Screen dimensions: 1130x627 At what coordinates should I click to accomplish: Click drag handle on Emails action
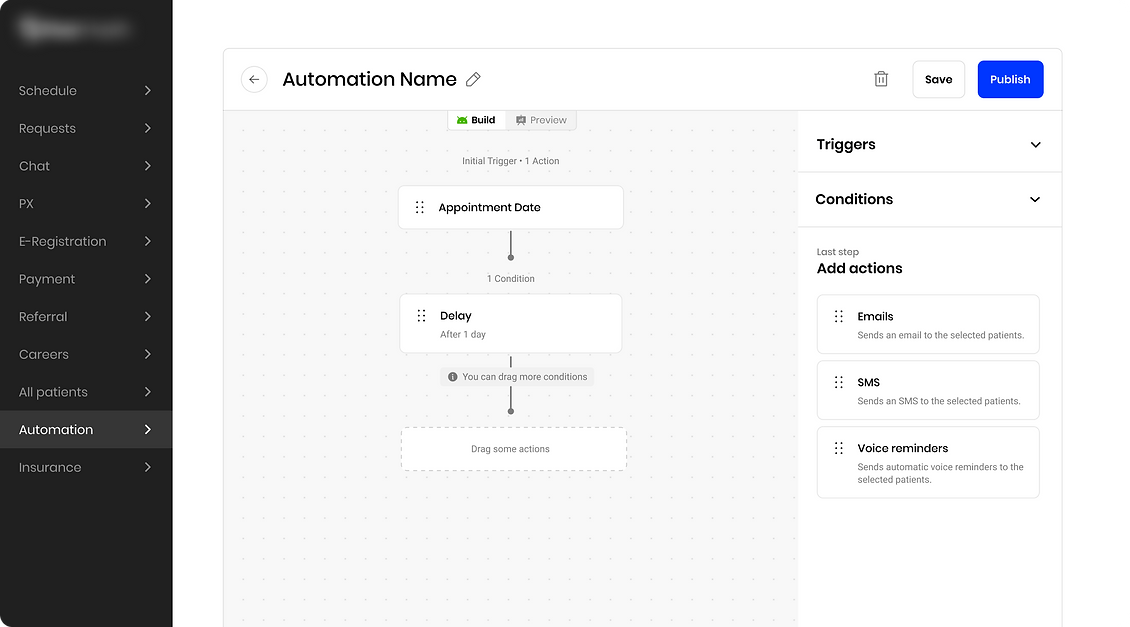(839, 317)
